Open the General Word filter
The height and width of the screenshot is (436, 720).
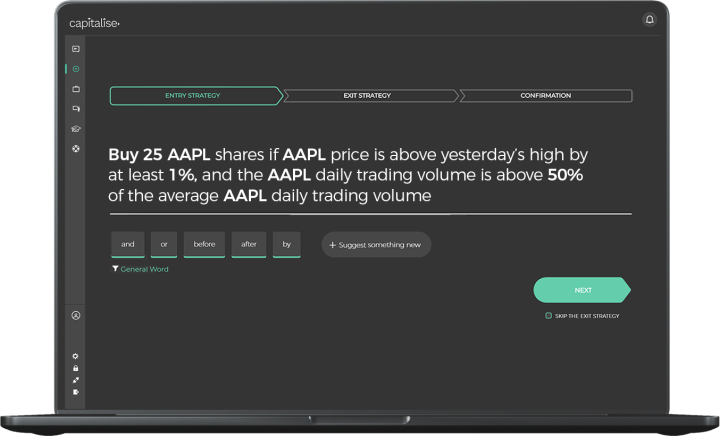coord(140,269)
